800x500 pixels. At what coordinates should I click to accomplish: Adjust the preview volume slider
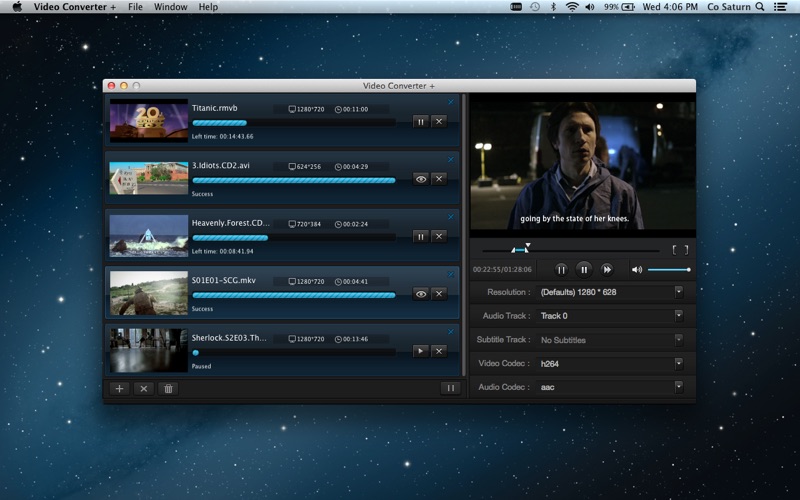[669, 270]
